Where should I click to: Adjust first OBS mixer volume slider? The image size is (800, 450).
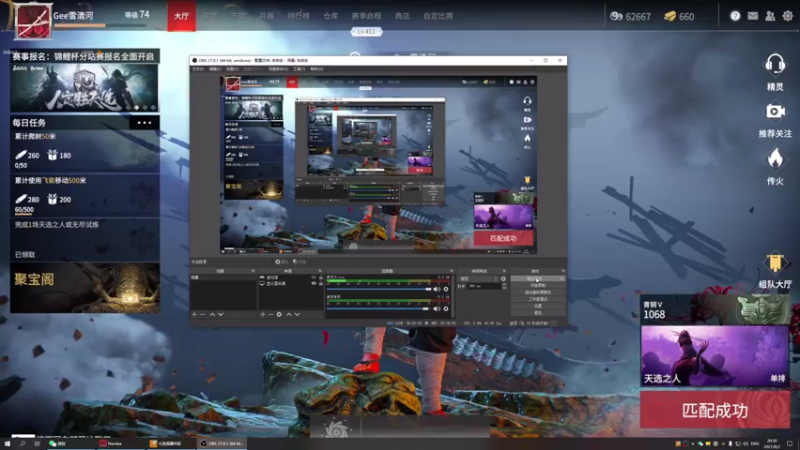[380, 289]
